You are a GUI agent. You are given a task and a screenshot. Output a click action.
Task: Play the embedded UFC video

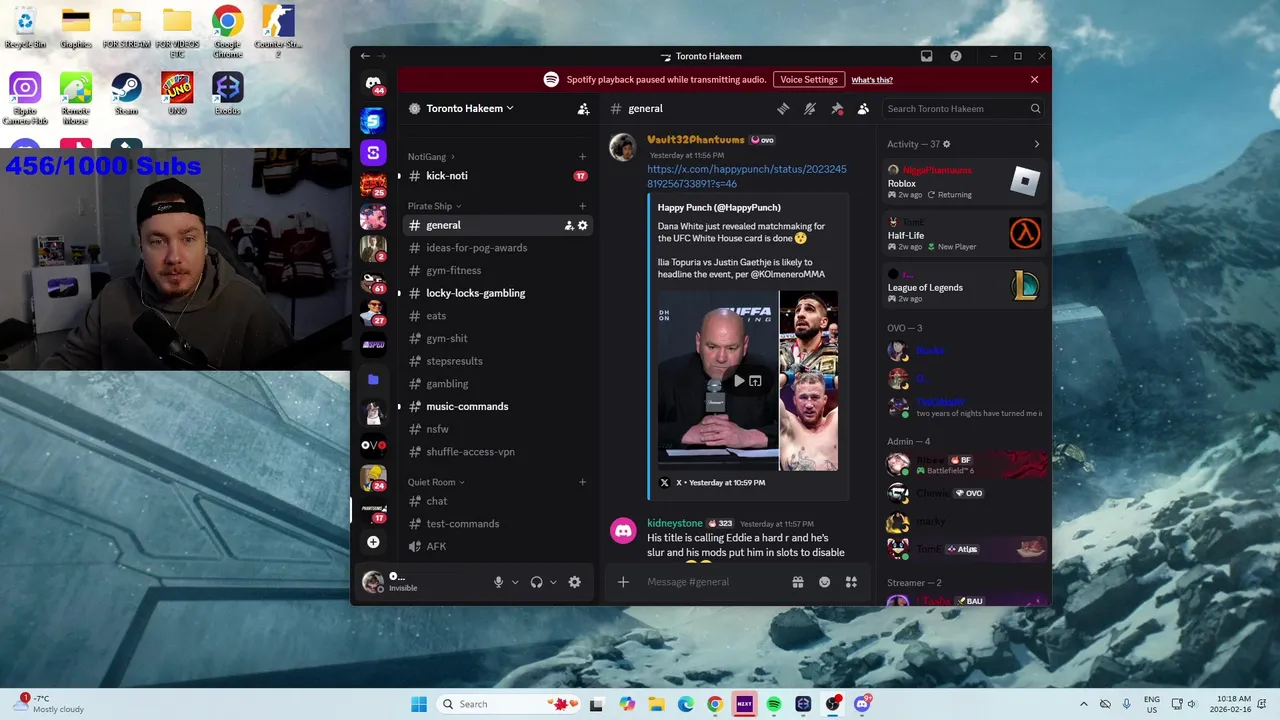pos(738,380)
